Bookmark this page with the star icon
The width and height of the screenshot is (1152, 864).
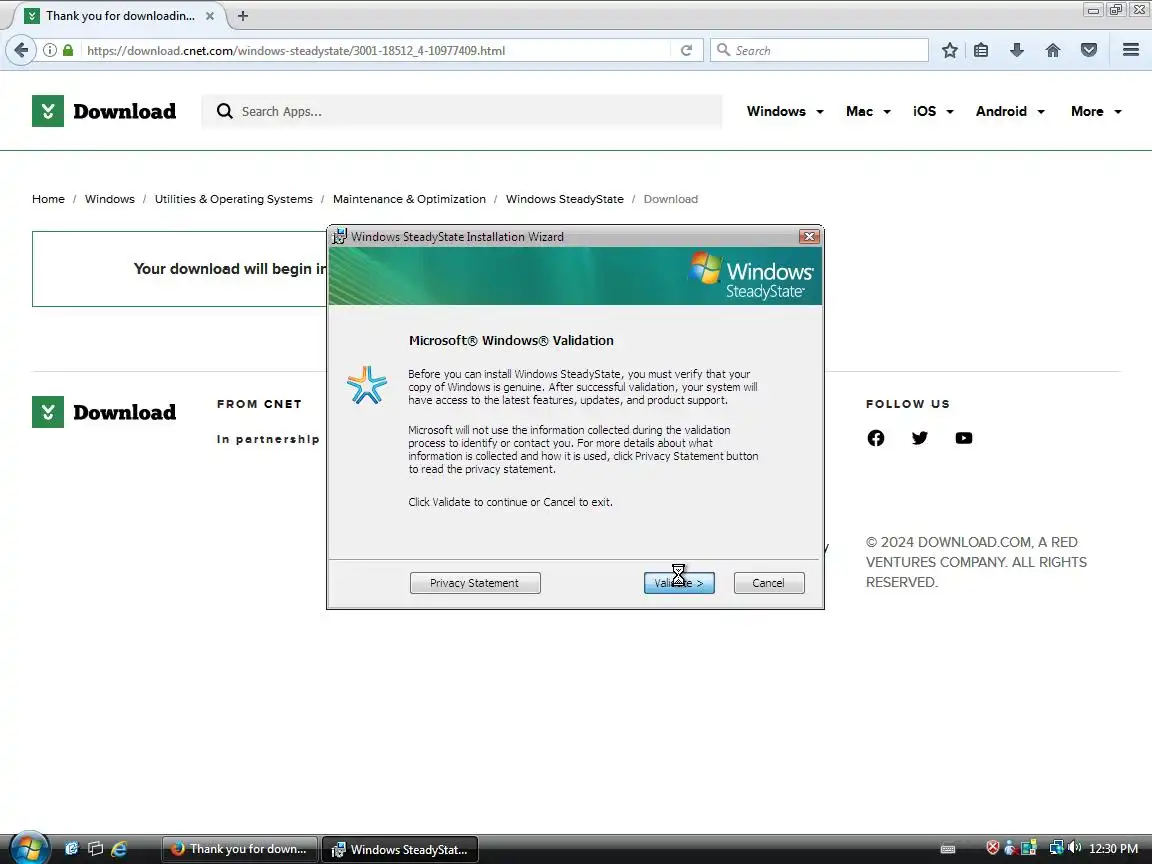(x=949, y=50)
